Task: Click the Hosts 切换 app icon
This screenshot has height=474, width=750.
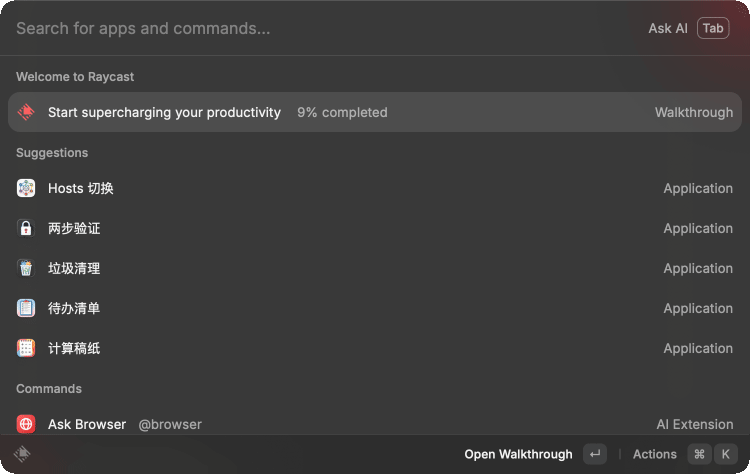Action: pos(26,188)
